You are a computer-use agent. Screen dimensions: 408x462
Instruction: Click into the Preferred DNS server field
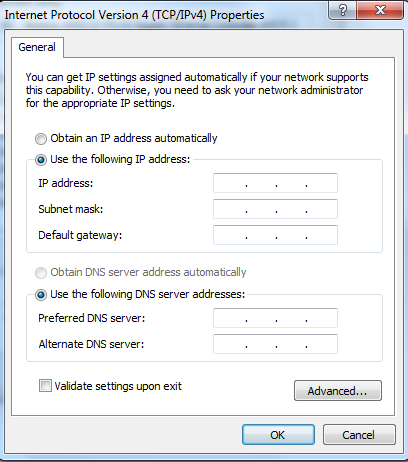[275, 318]
